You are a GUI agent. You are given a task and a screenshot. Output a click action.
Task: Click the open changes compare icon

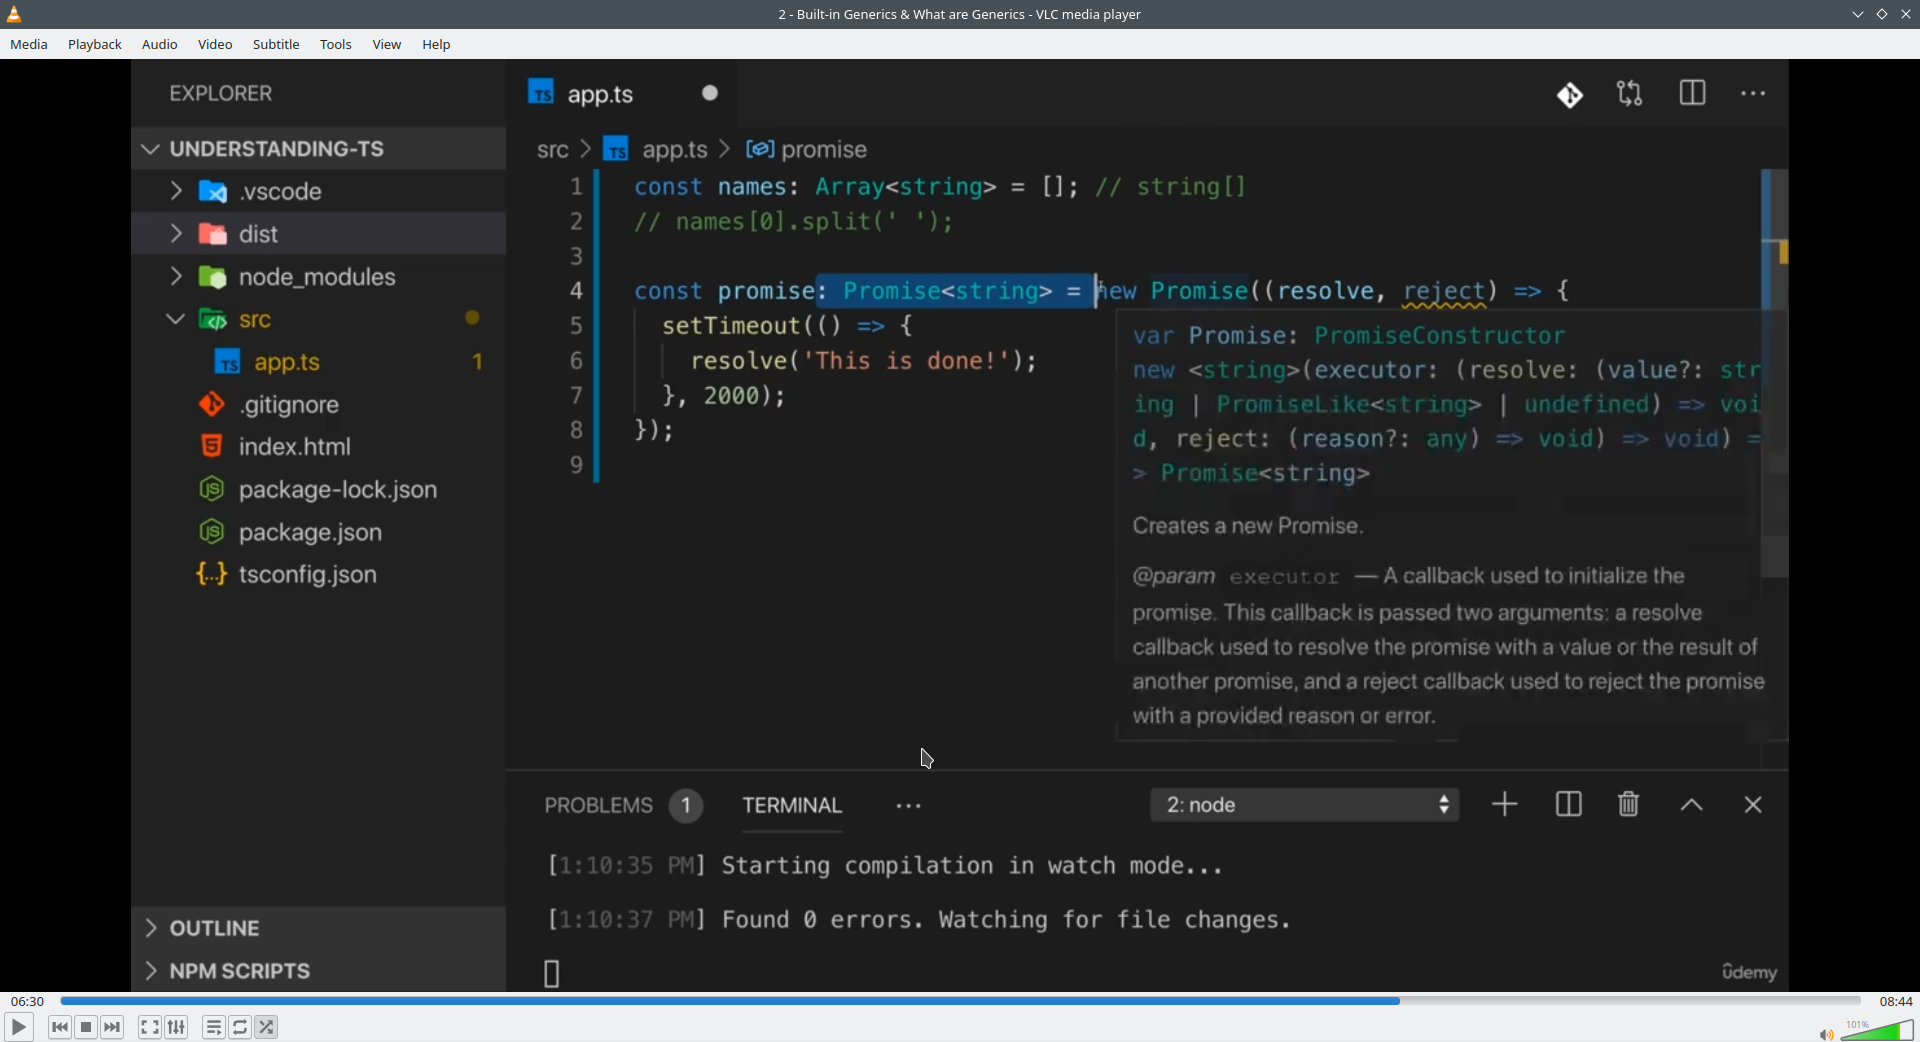tap(1630, 94)
